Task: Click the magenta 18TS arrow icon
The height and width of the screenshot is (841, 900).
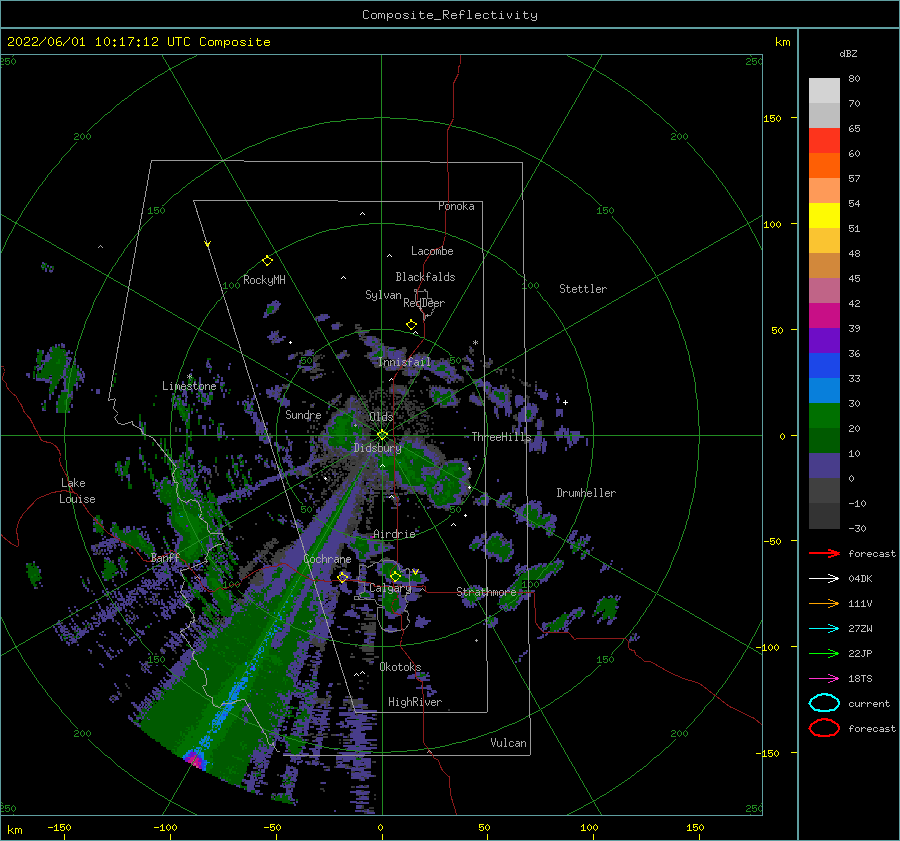Action: [824, 679]
